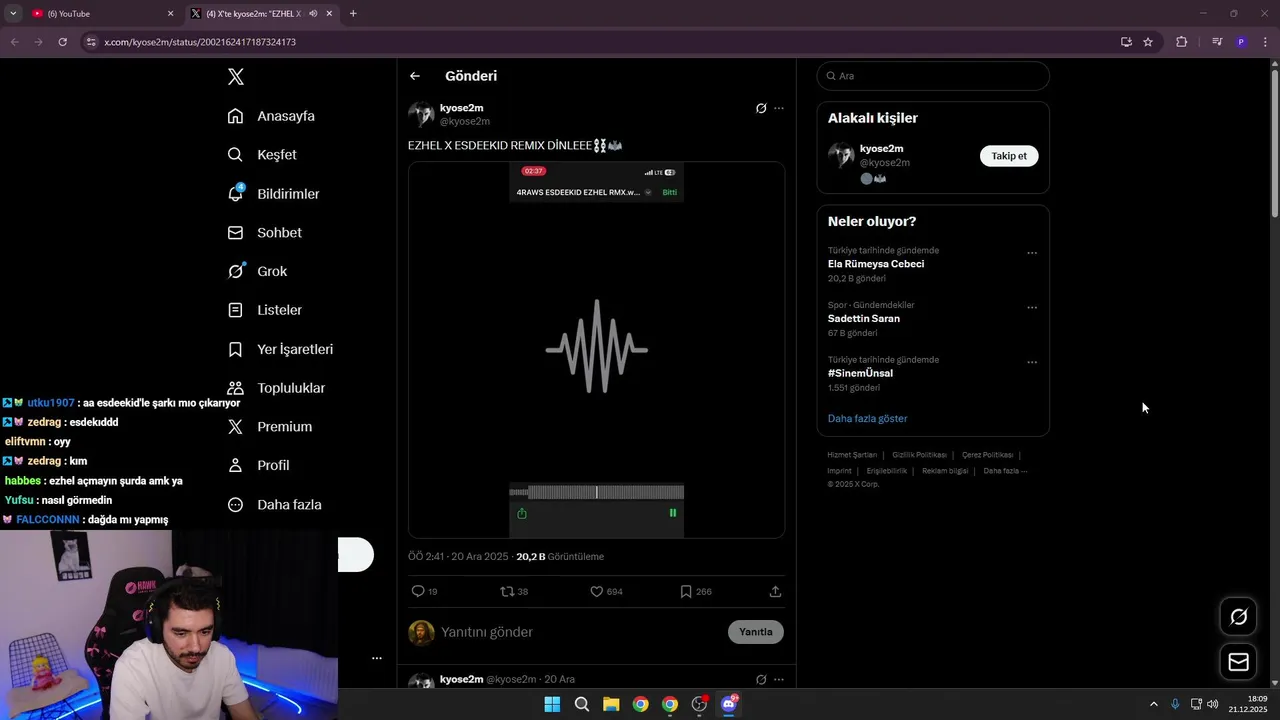Click the browser address bar URL
This screenshot has width=1280, height=720.
coord(200,42)
